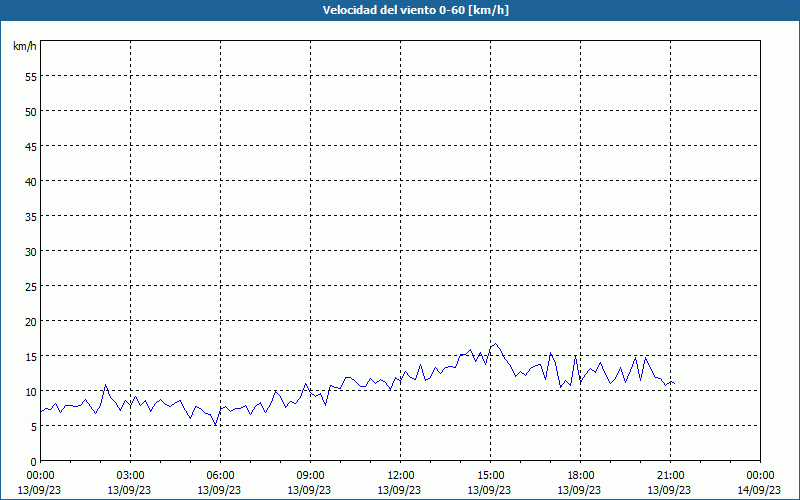The image size is (800, 500).
Task: Click the 50 y-axis label
Action: point(31,112)
